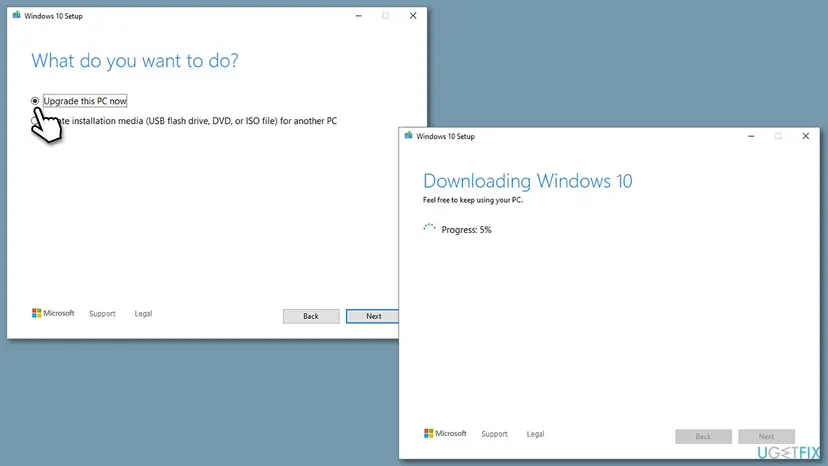Click the 'Downloading Windows 10' heading
The width and height of the screenshot is (828, 466).
(528, 181)
